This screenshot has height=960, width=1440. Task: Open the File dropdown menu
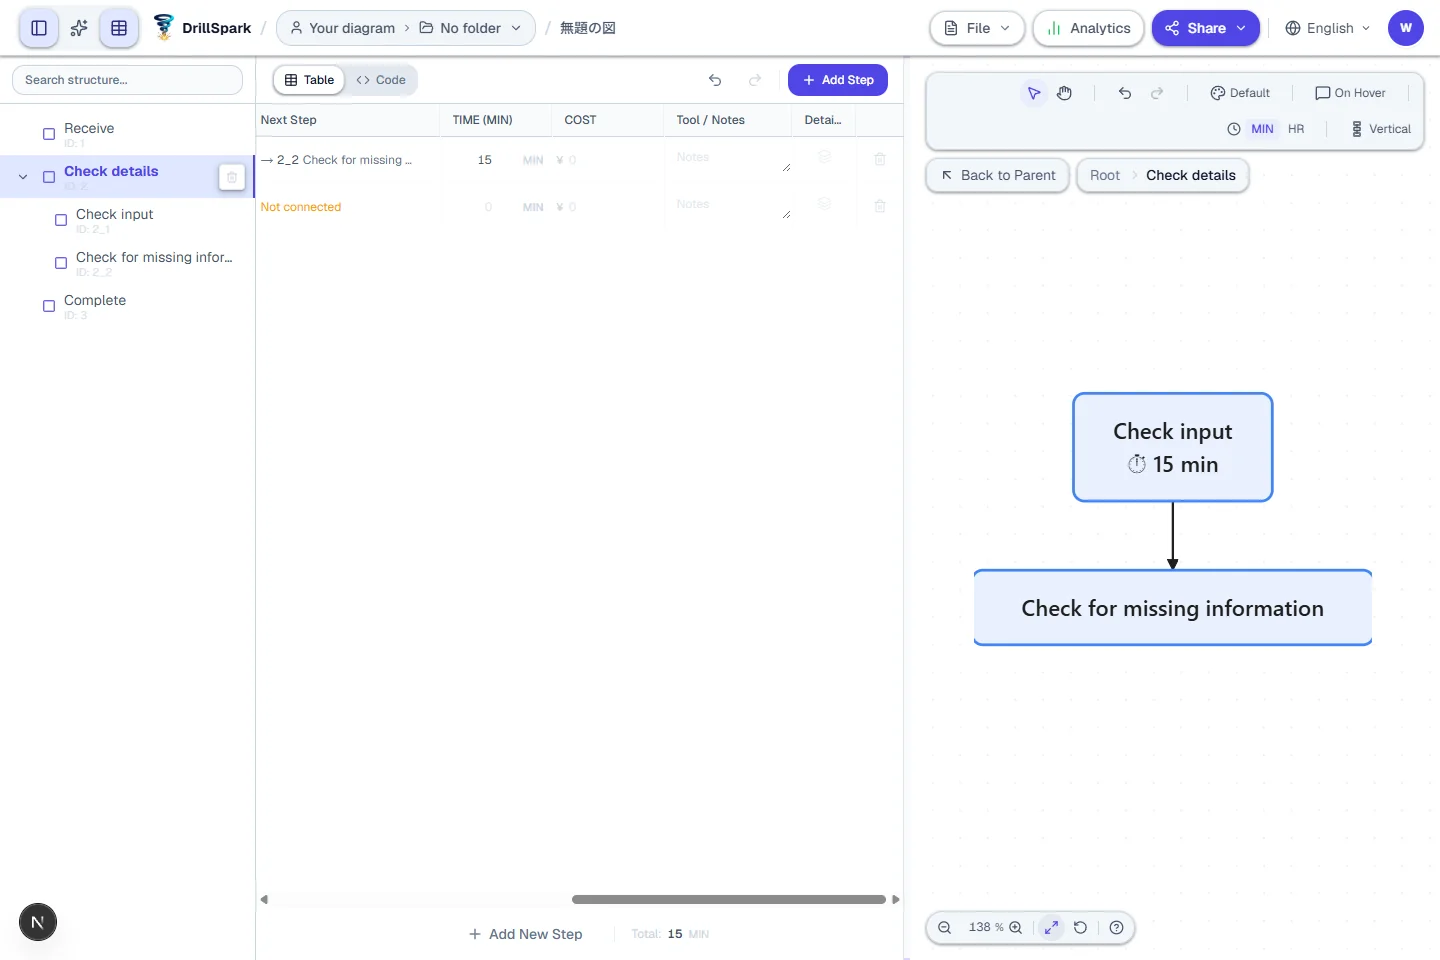coord(977,28)
